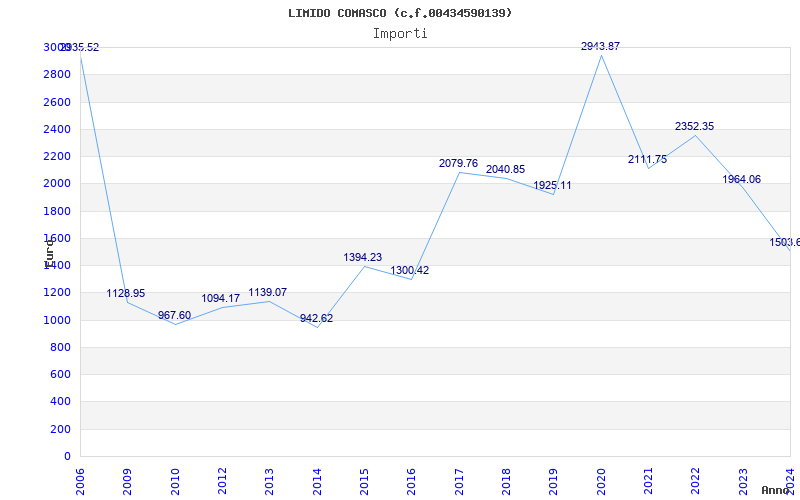Click the y-axis value 200
This screenshot has width=800, height=500.
tap(60, 430)
